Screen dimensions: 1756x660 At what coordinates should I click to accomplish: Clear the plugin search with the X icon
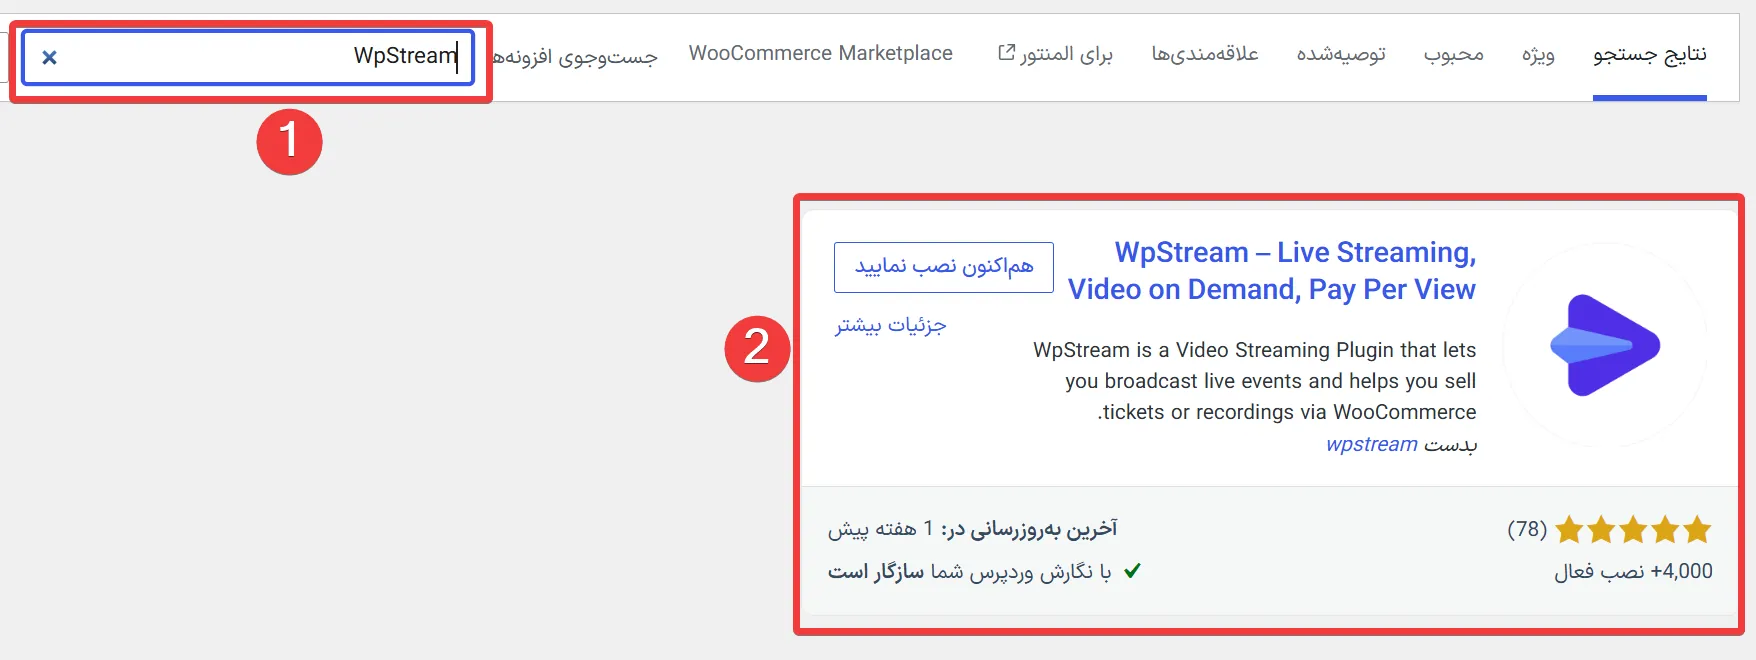[x=49, y=57]
